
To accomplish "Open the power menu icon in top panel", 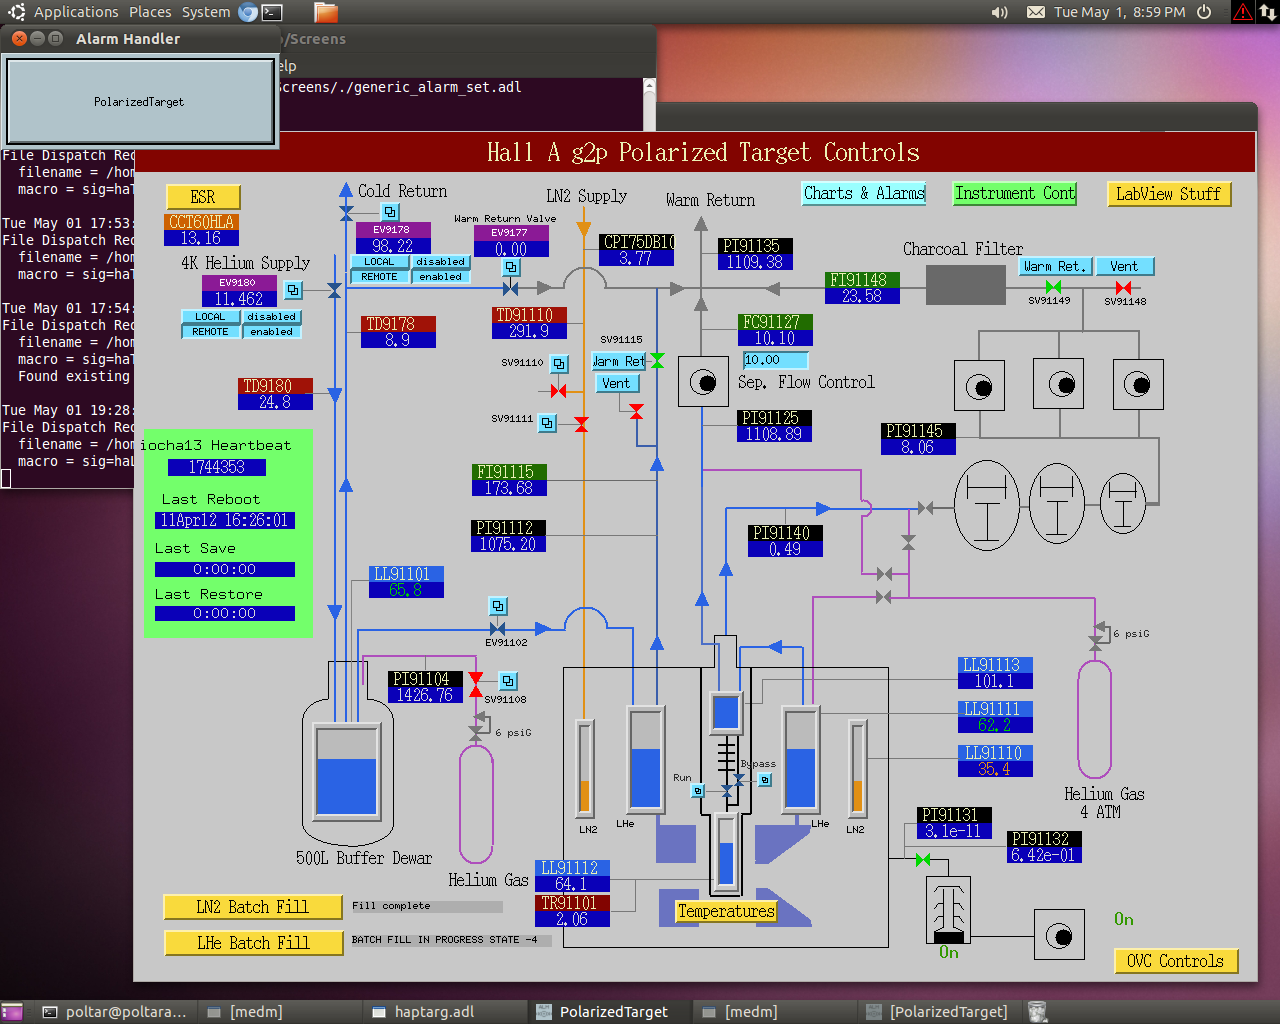I will click(x=1204, y=12).
